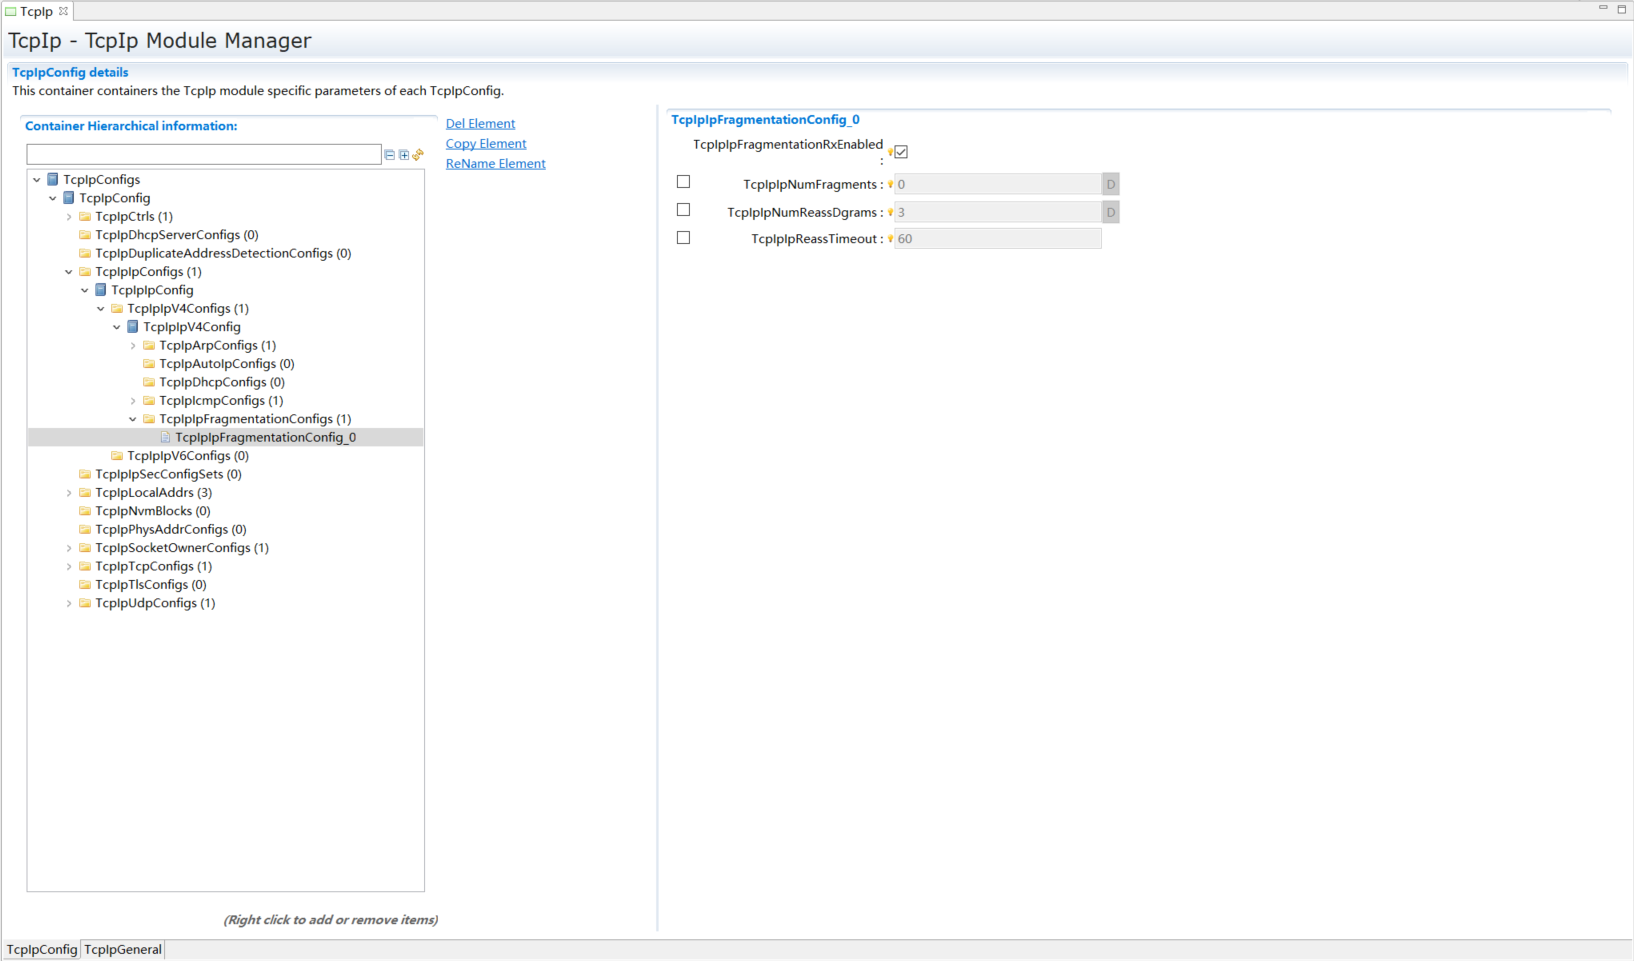Click the collapse-all icon beside the search field
This screenshot has width=1634, height=961.
point(390,155)
